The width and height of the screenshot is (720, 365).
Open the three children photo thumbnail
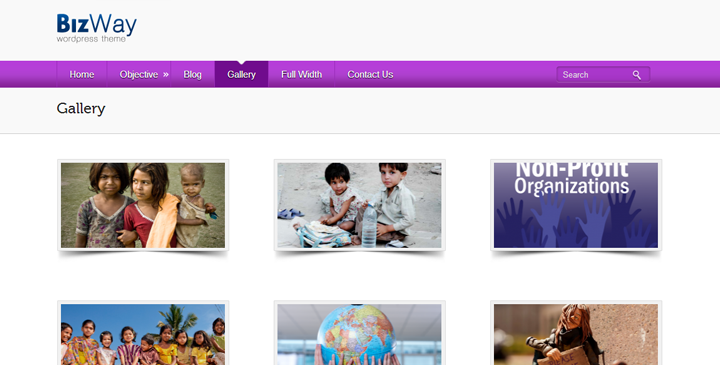(143, 205)
